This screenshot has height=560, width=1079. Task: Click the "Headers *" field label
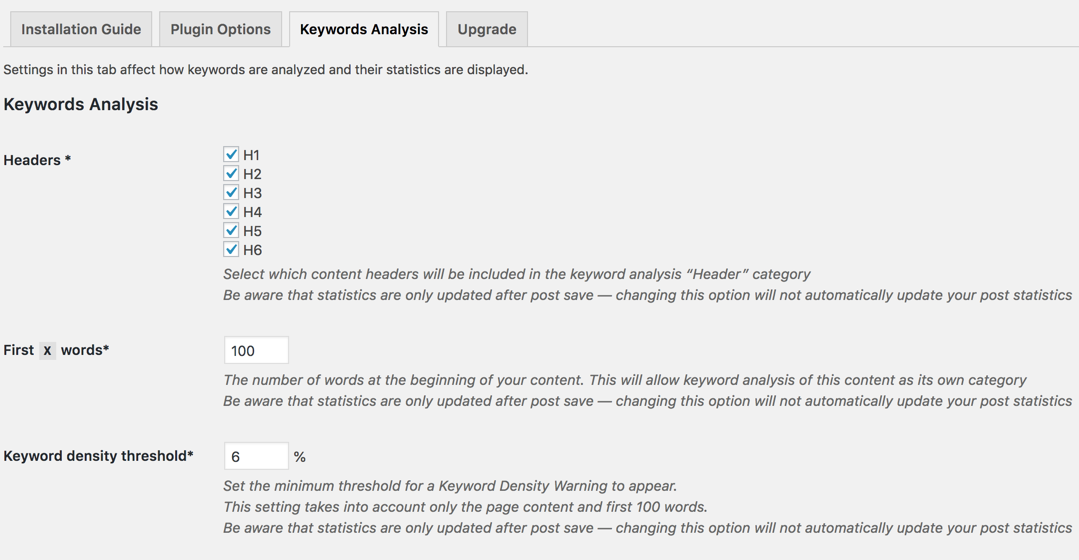37,160
